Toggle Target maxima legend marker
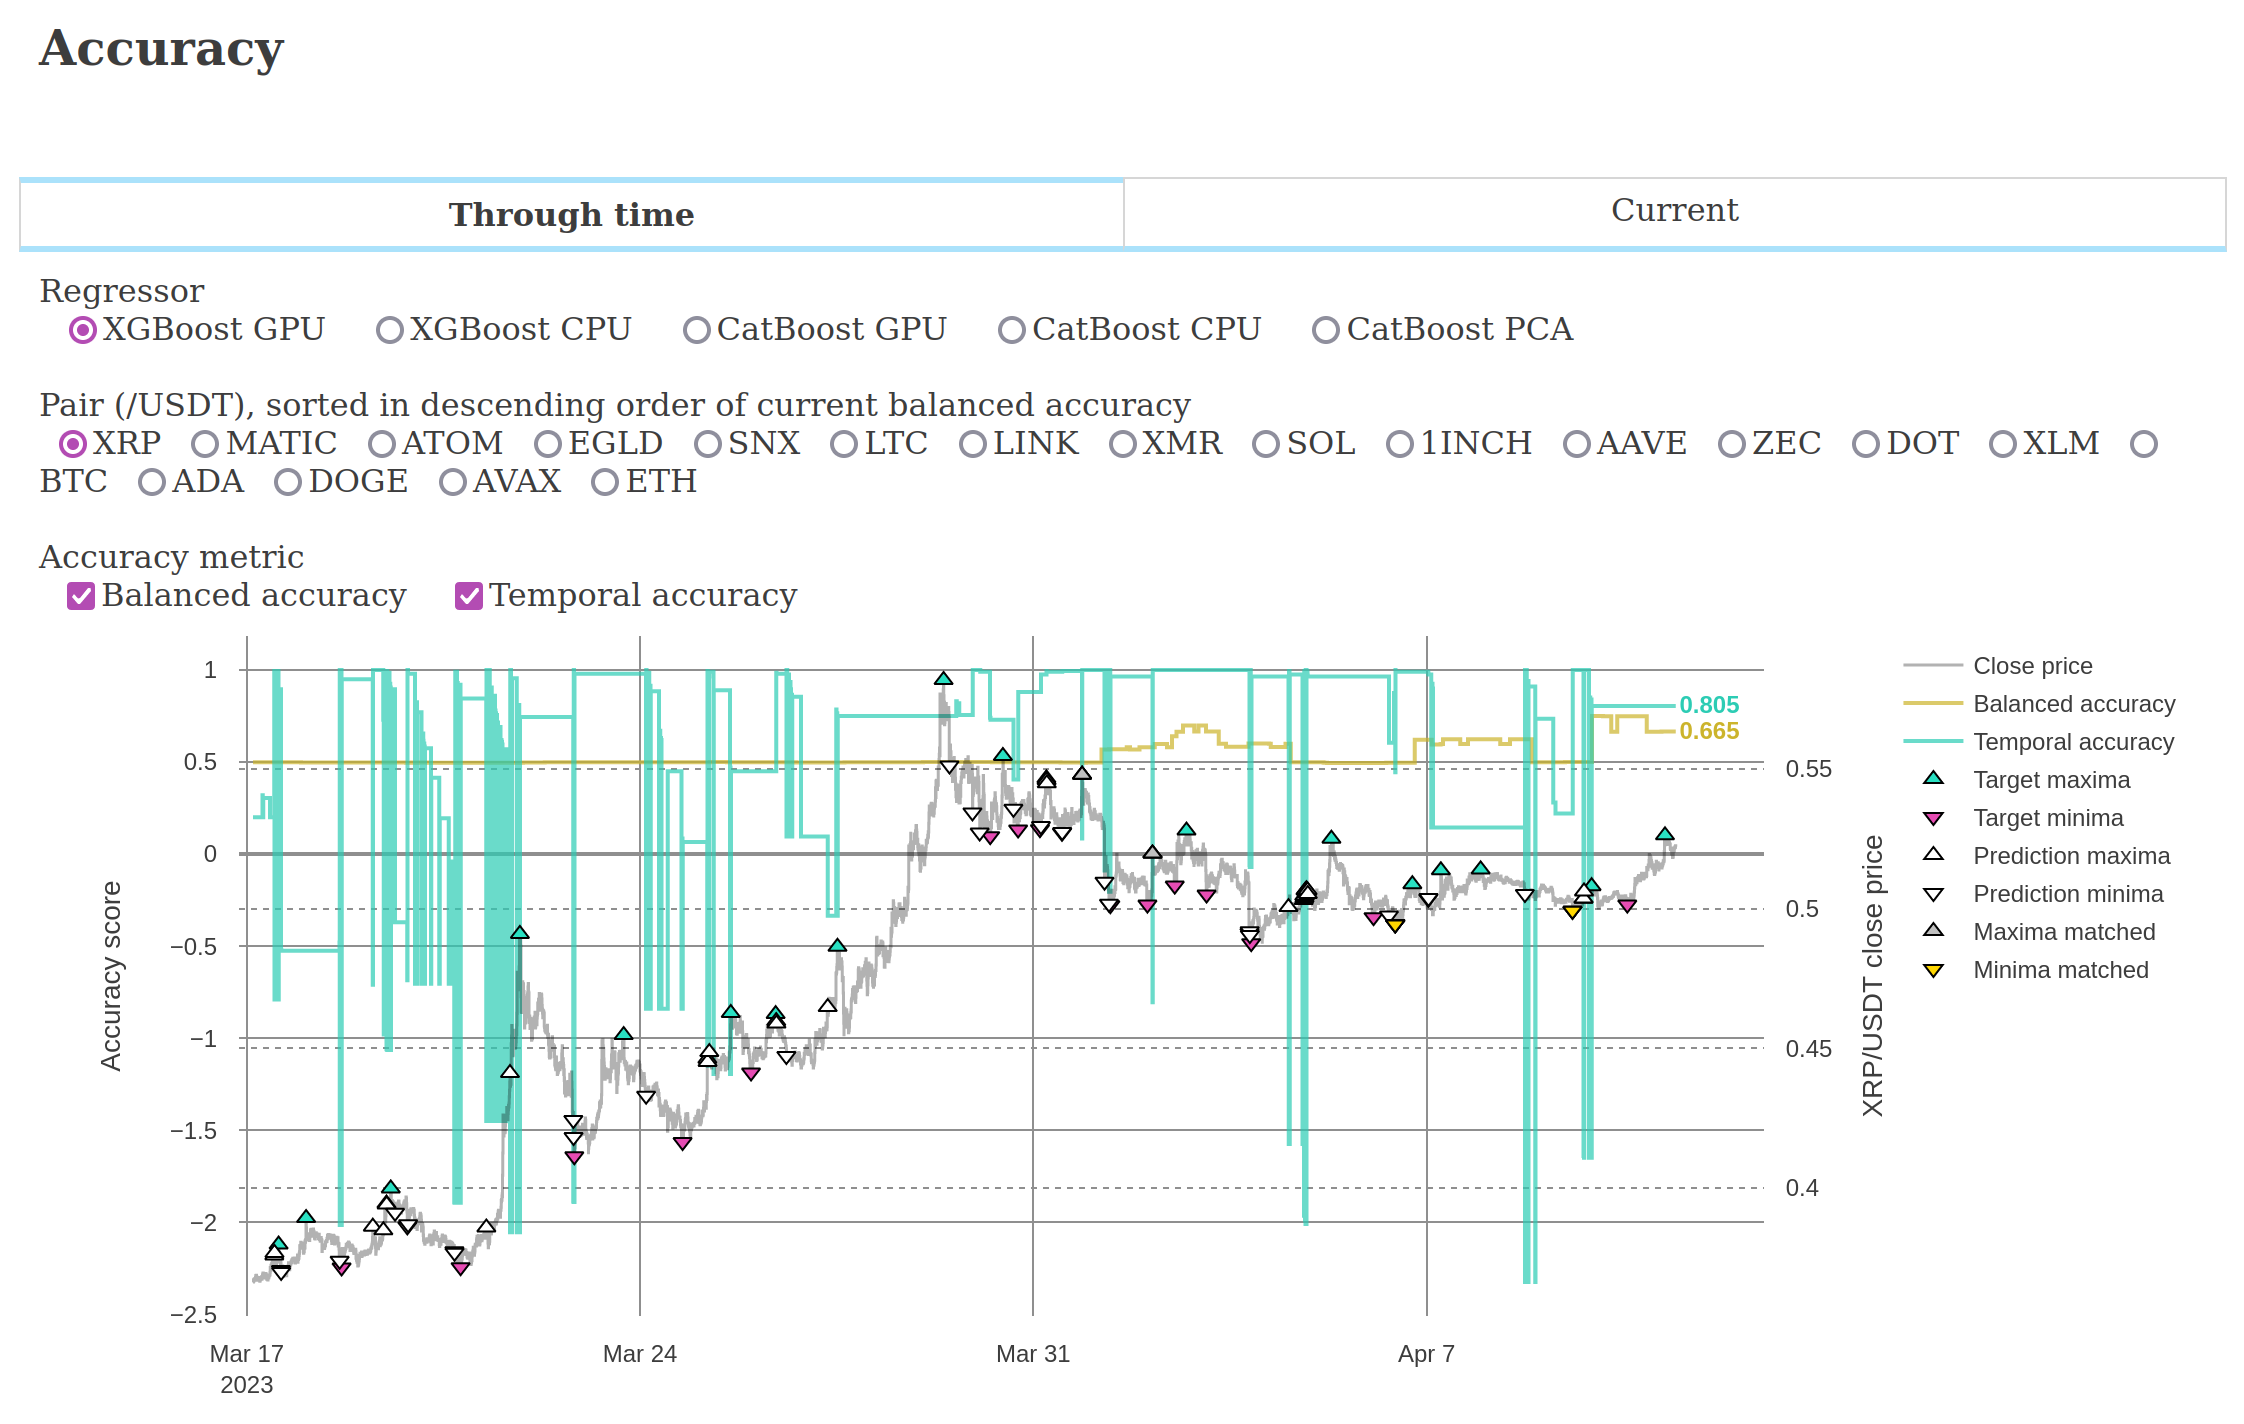 (x=1933, y=779)
